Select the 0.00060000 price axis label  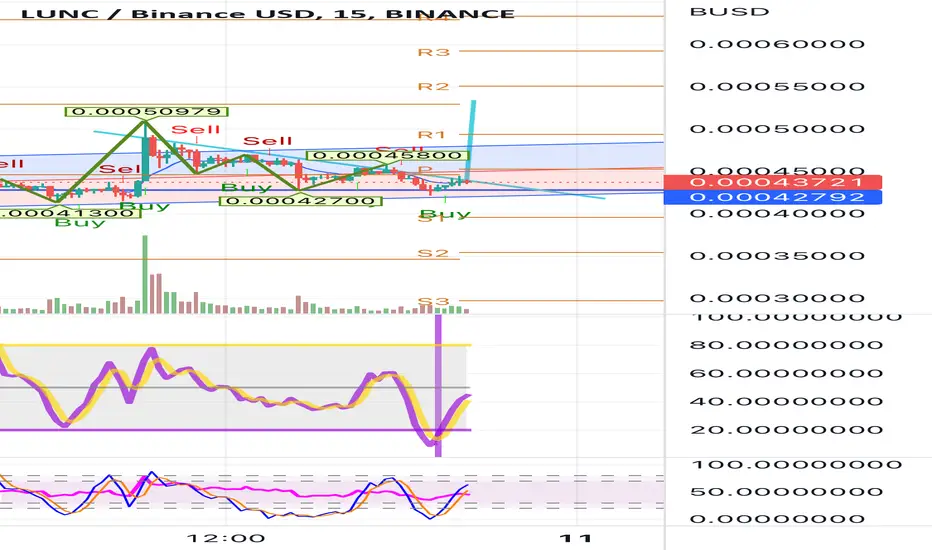pos(777,44)
